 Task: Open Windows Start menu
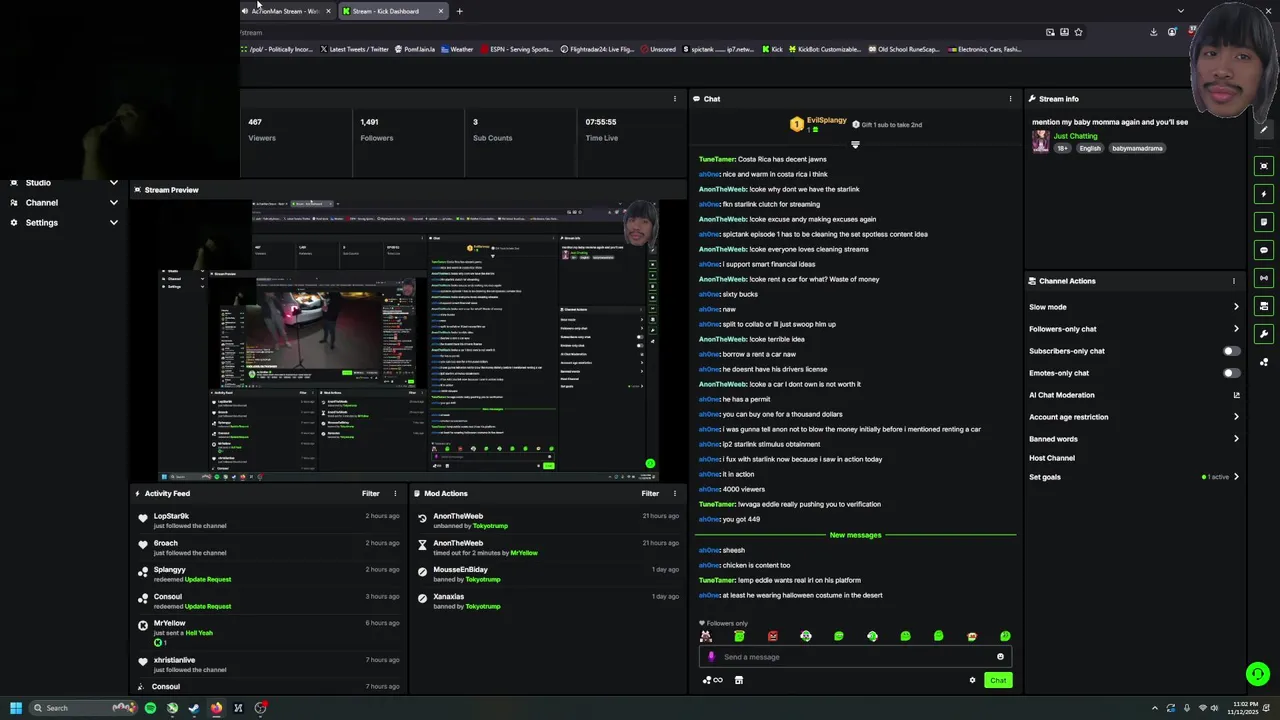tap(15, 708)
